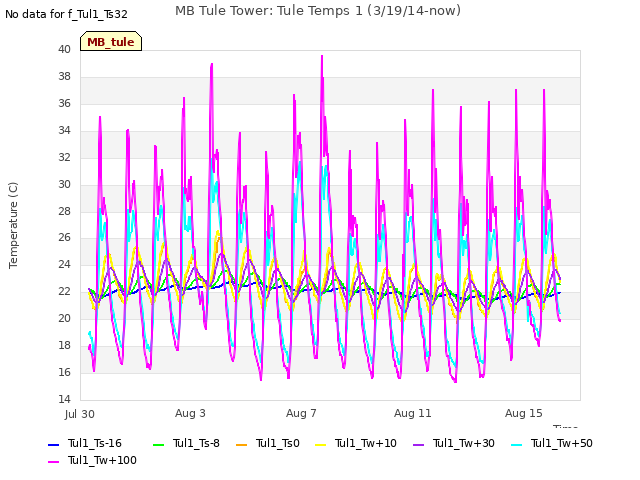Viewport: 640px width, 480px height.
Task: Click the y-axis tick label 18
Action: [x=64, y=345]
